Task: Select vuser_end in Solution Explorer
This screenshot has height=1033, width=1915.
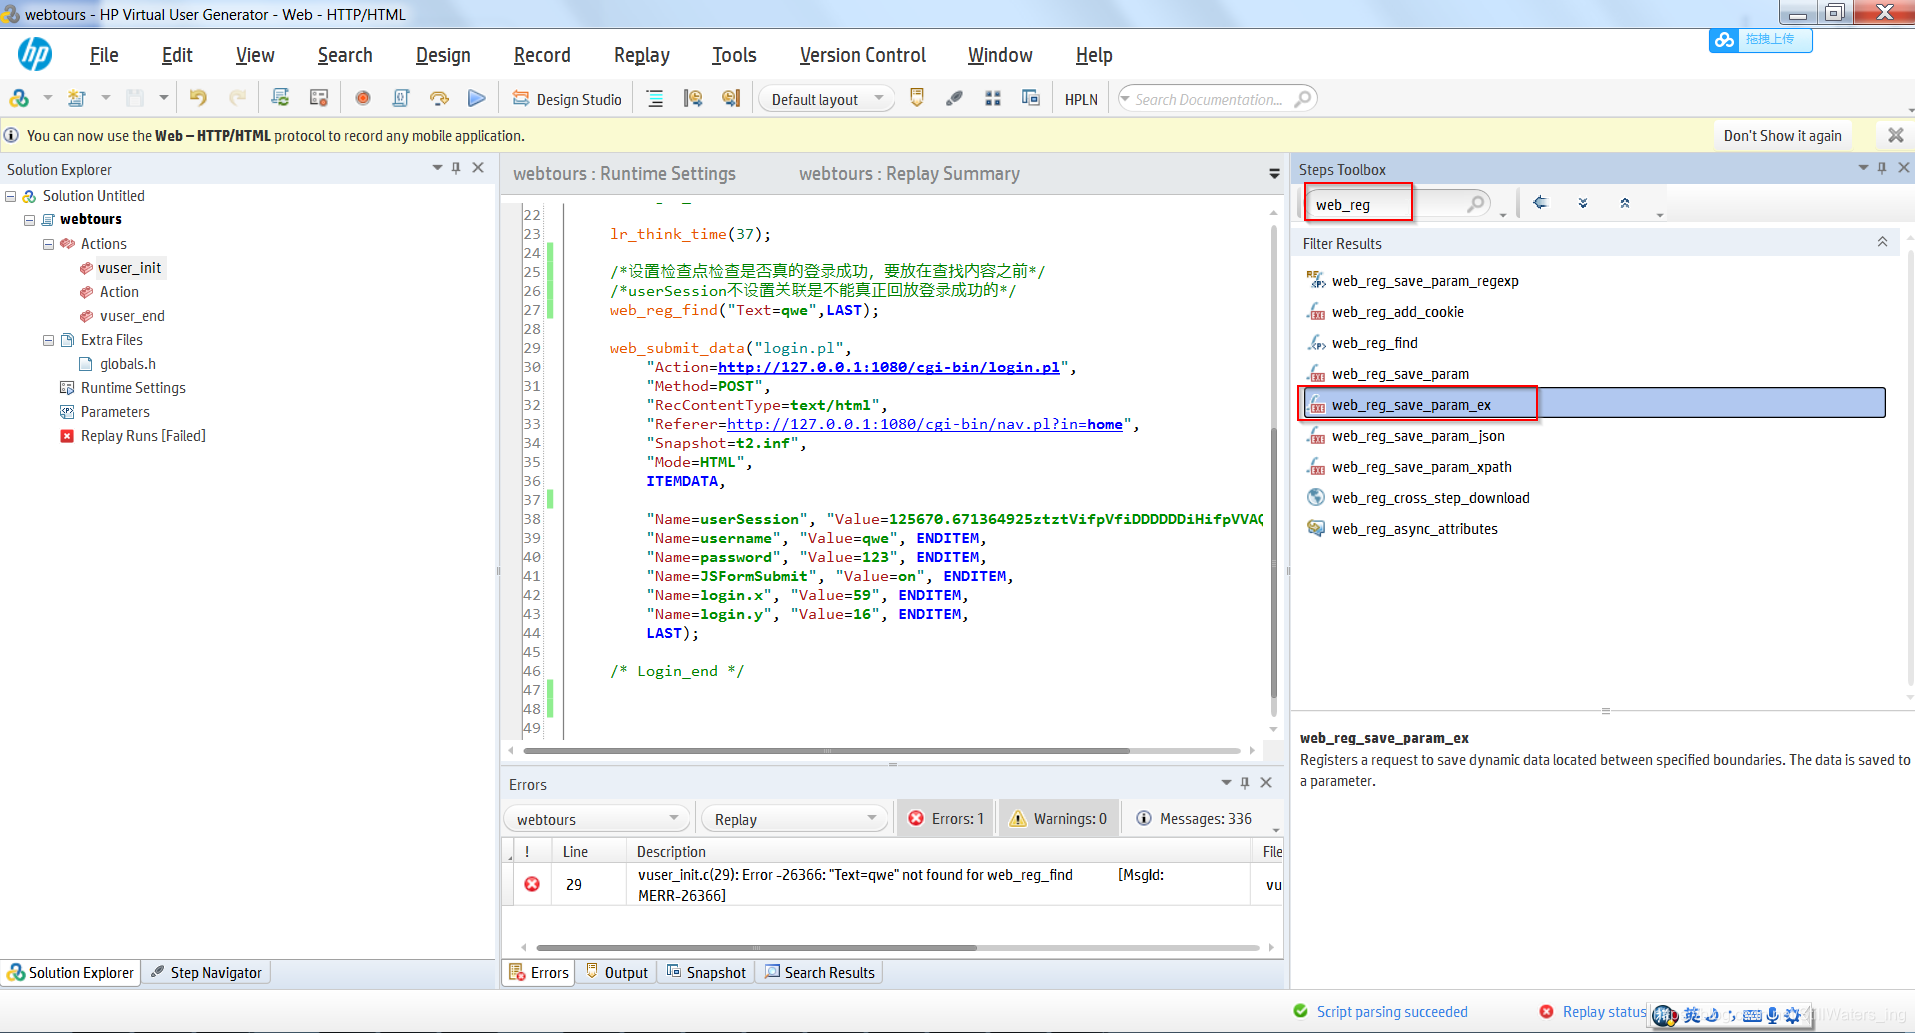Action: pos(132,316)
